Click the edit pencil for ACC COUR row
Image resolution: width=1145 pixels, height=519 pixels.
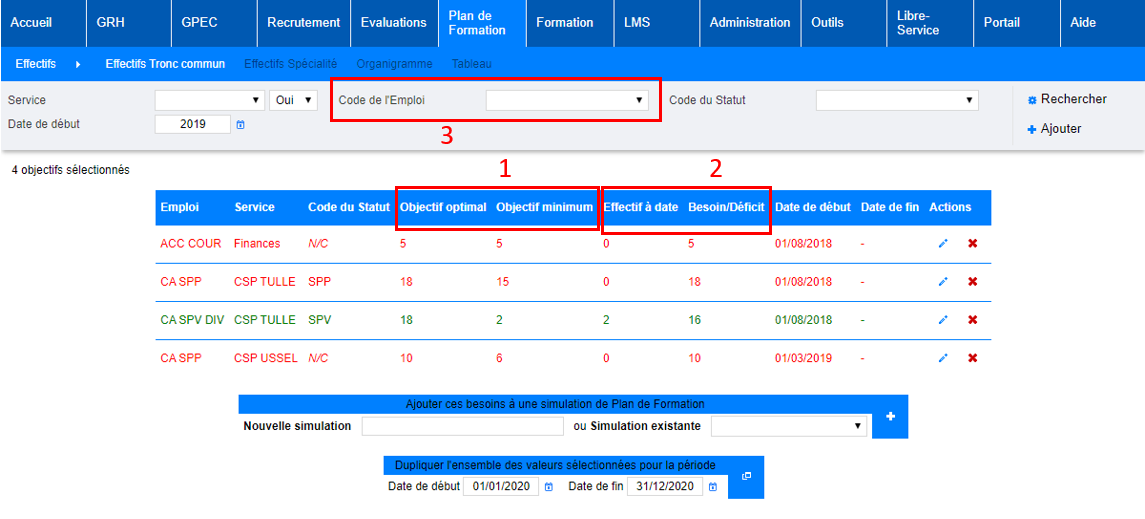942,244
